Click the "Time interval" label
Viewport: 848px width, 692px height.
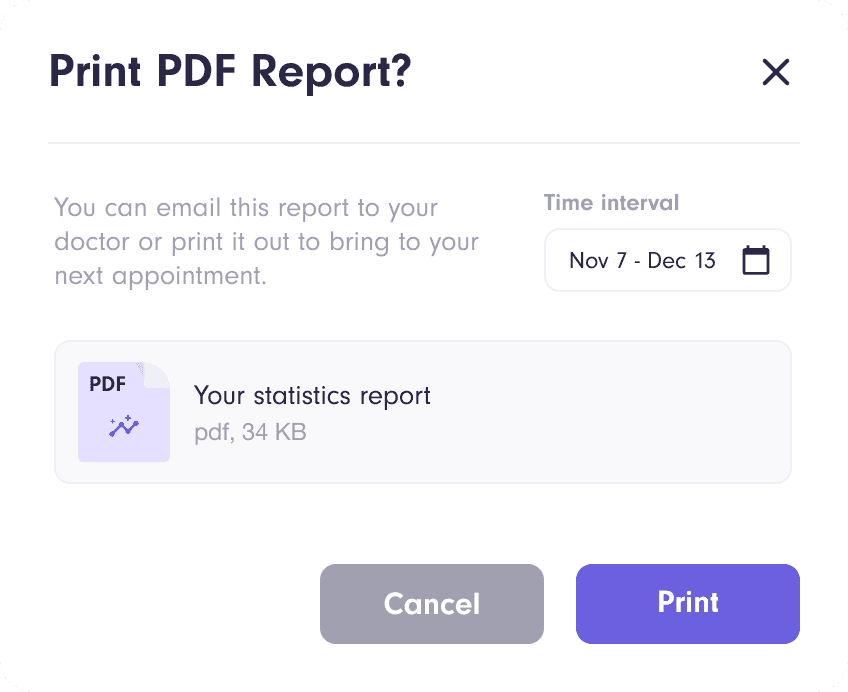611,203
